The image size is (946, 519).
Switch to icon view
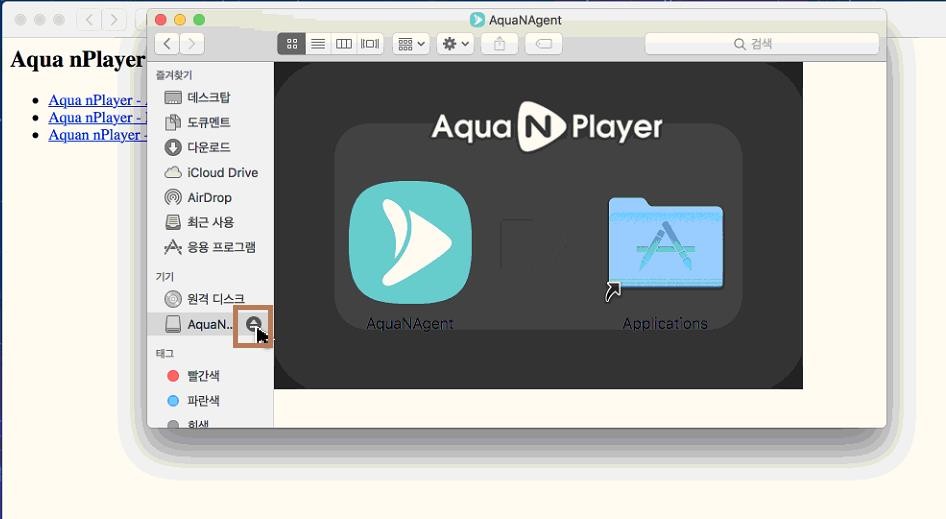[292, 44]
